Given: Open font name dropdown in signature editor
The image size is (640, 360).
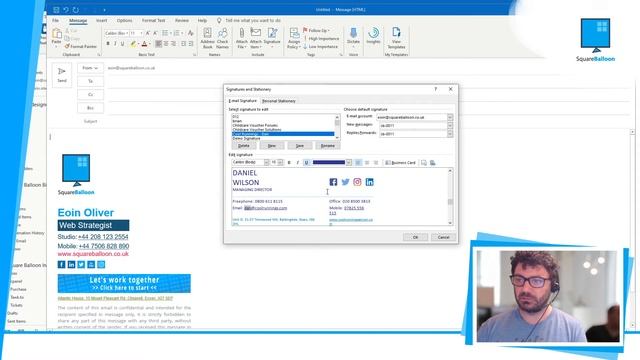Looking at the screenshot, I should click(266, 162).
